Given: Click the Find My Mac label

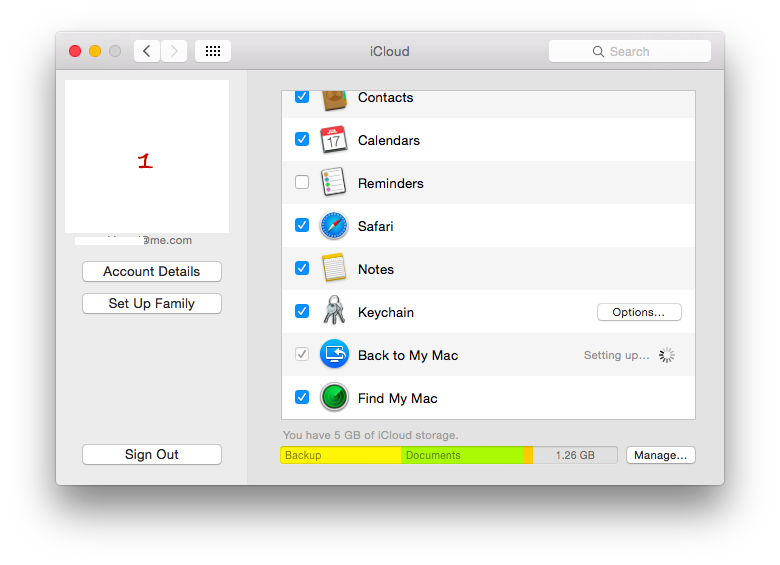Looking at the screenshot, I should pyautogui.click(x=397, y=398).
